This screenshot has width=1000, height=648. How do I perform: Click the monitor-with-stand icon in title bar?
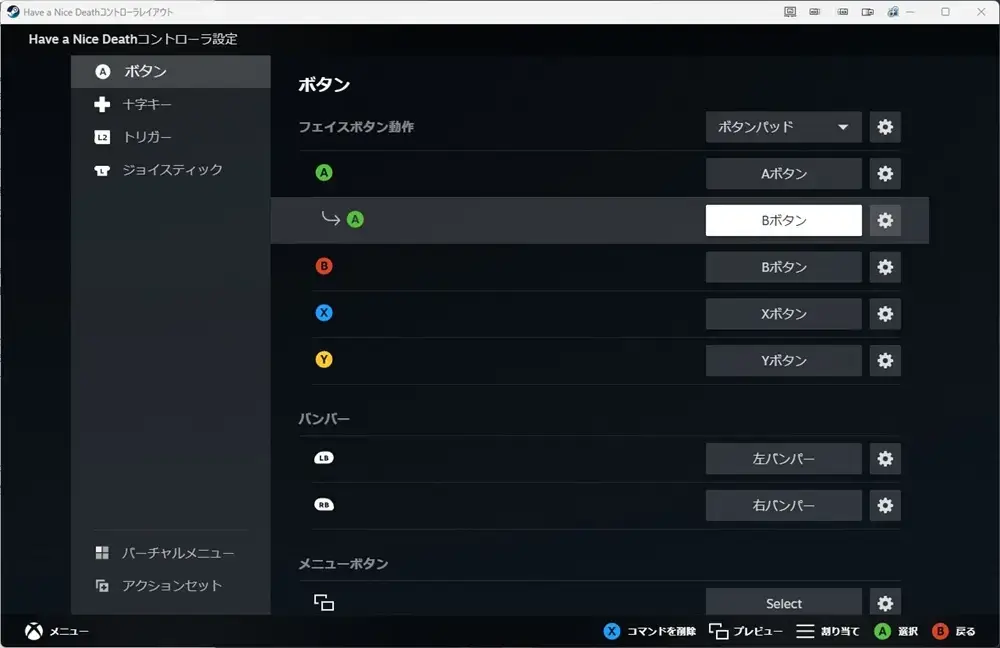click(x=790, y=11)
